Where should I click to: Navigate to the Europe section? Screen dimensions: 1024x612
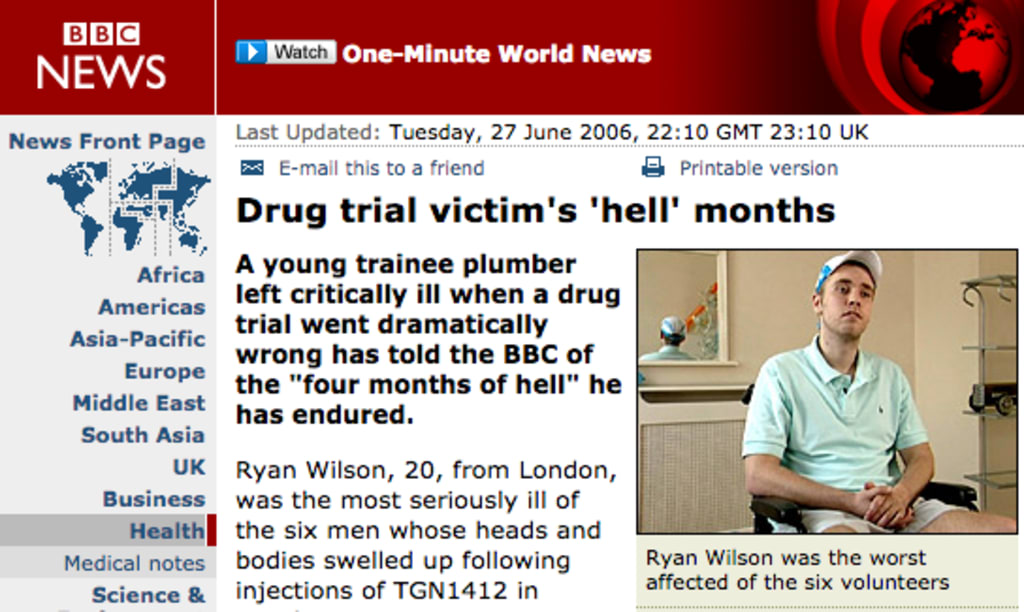pos(165,371)
